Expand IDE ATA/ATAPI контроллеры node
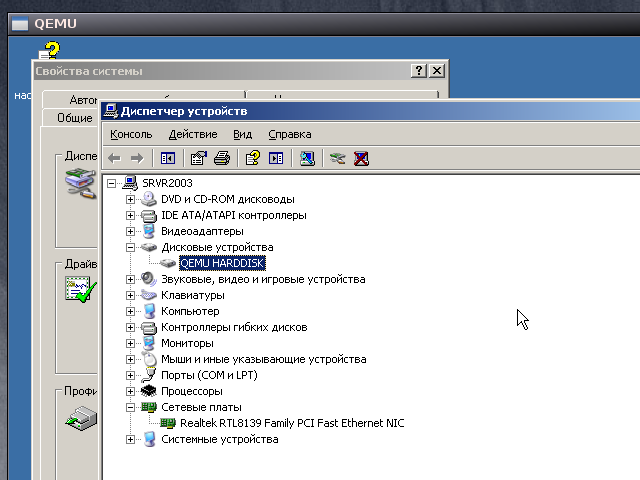 [x=130, y=215]
